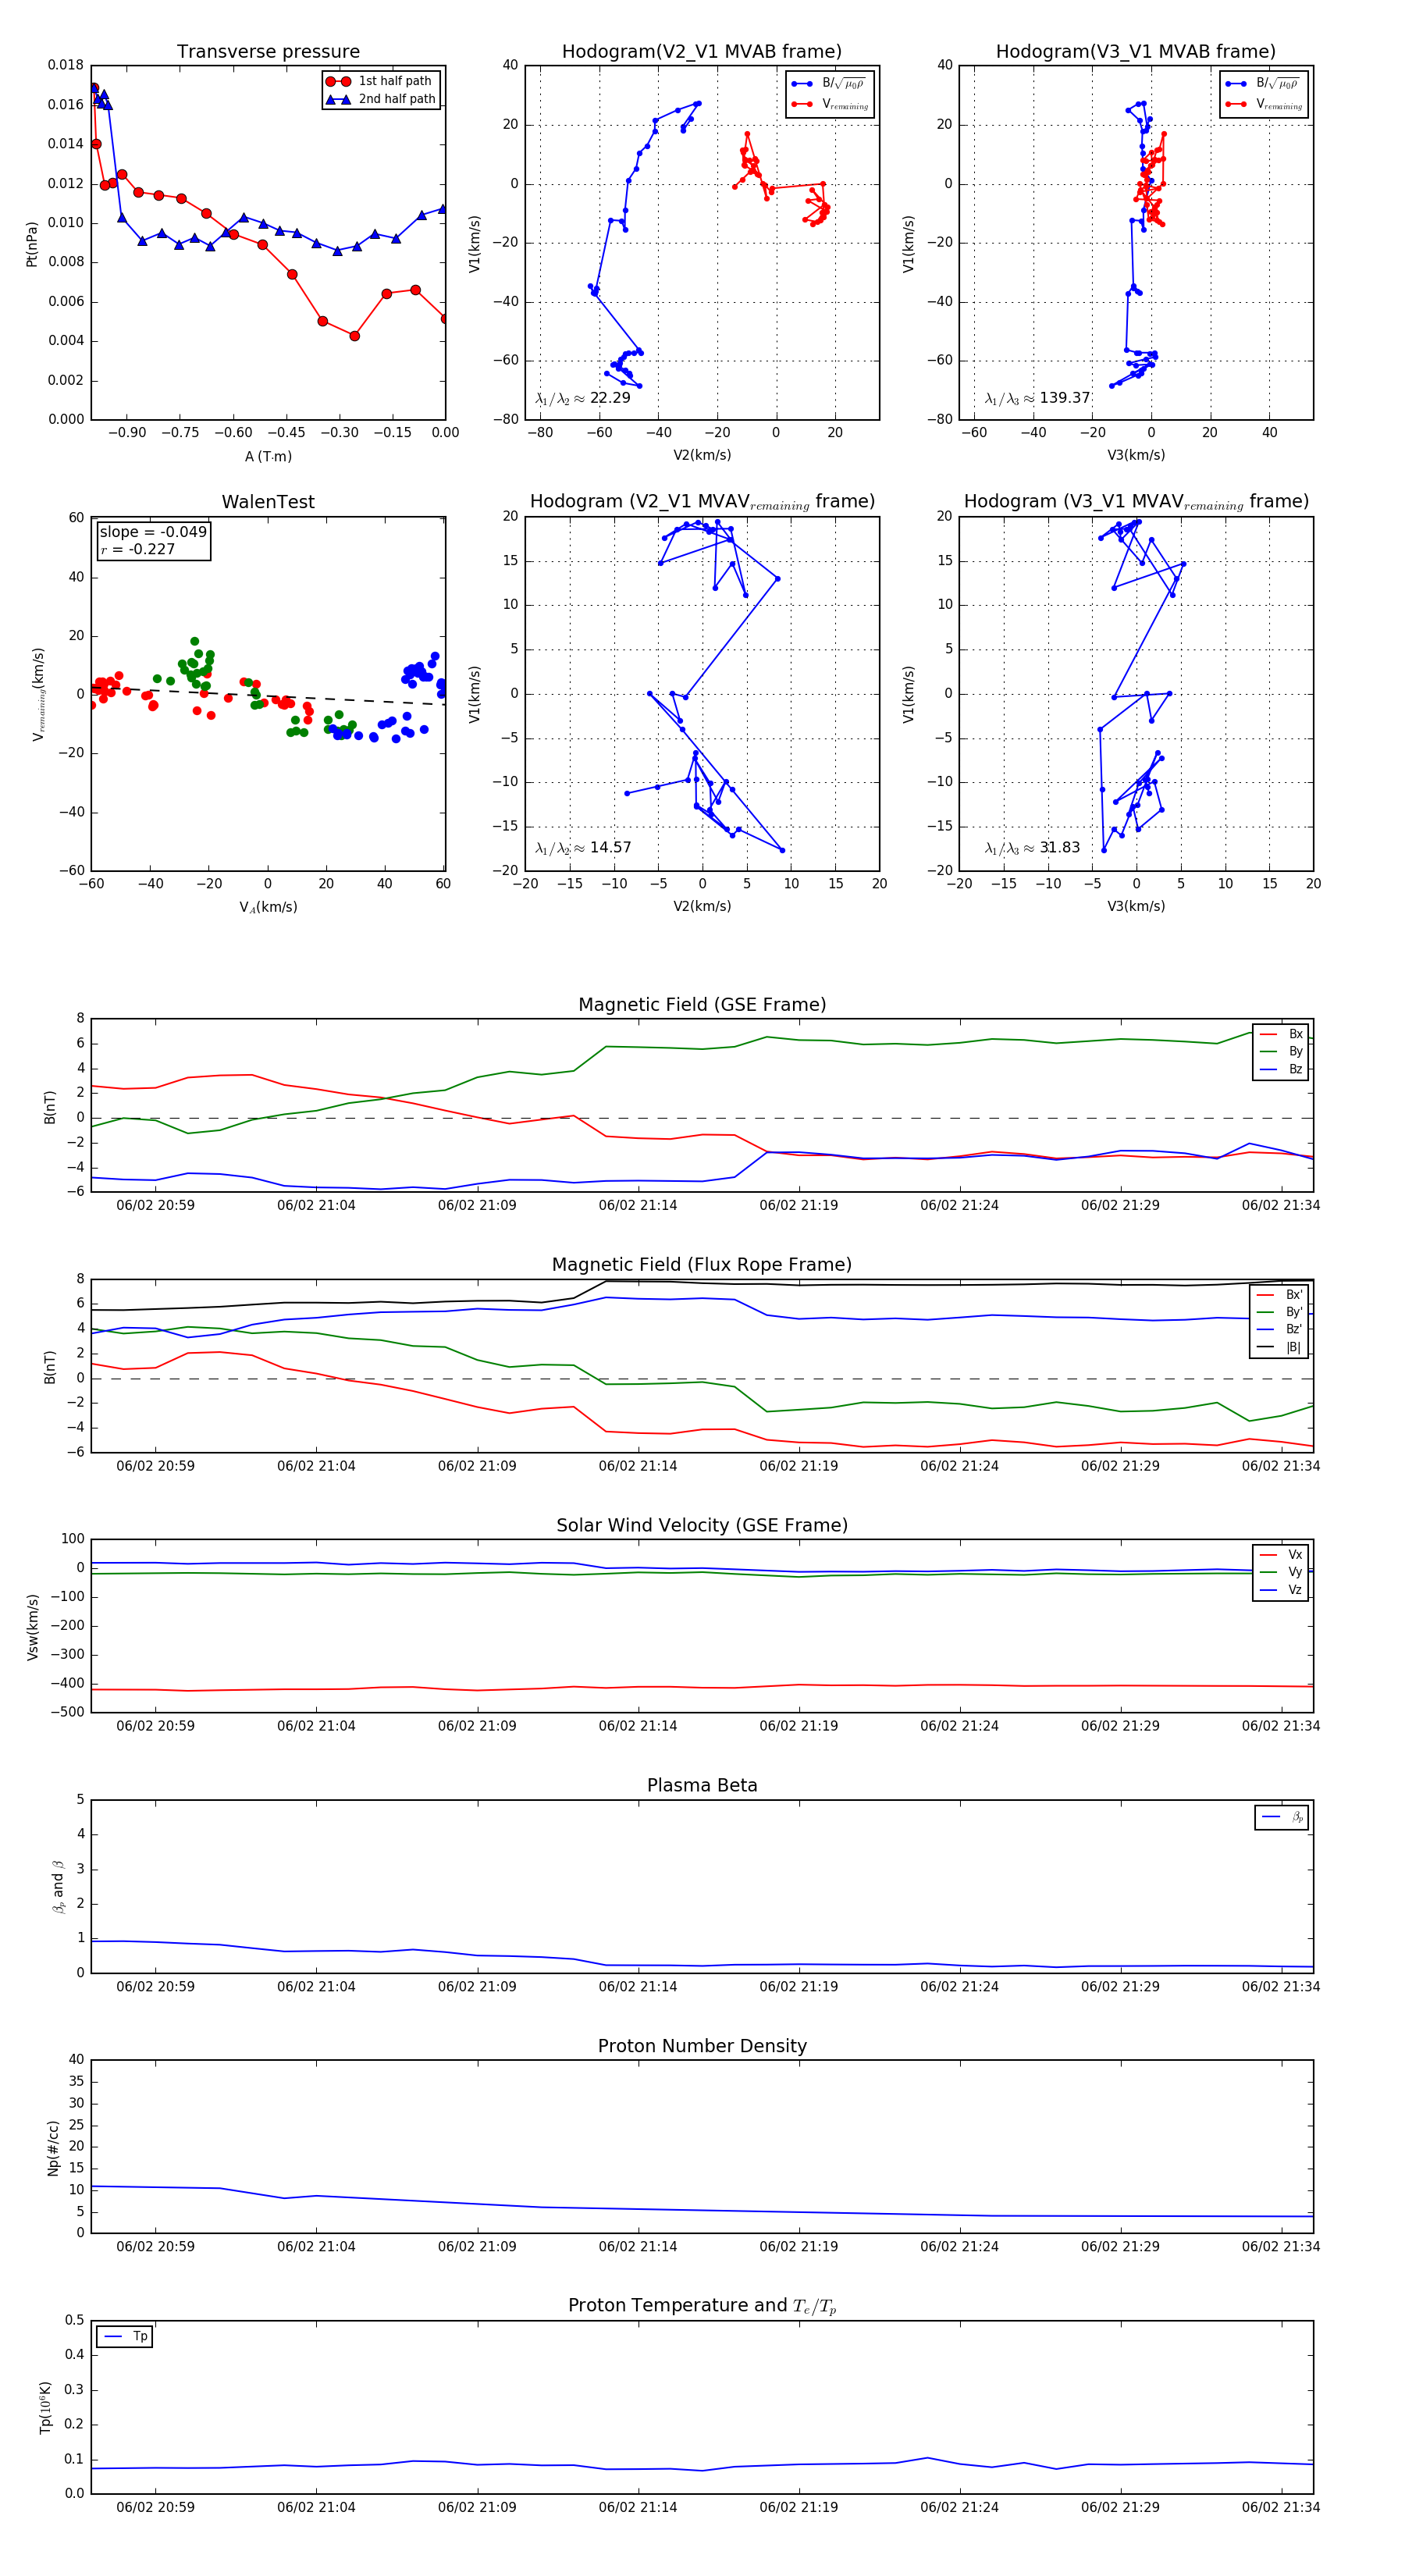This screenshot has width=1405, height=2576.
Task: Select By' in the flux rope legend
Action: point(1280,1312)
